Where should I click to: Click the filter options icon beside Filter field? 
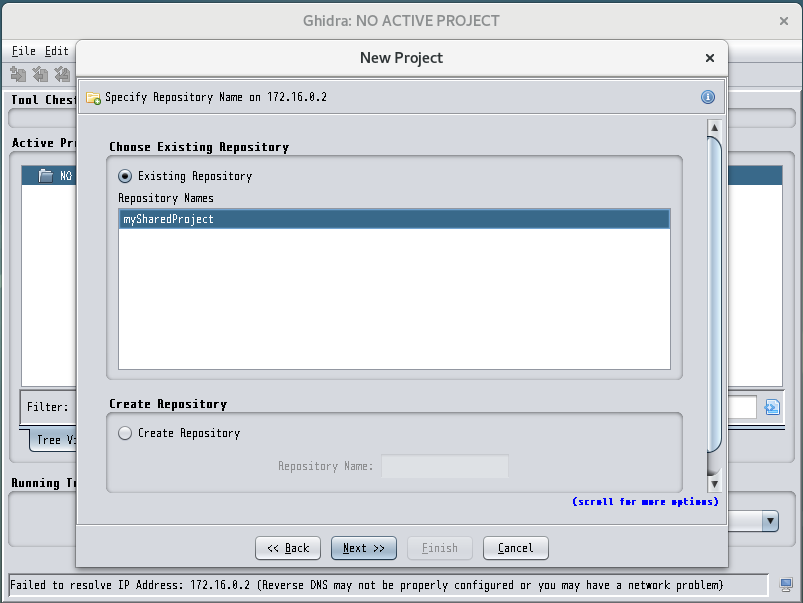pos(772,407)
